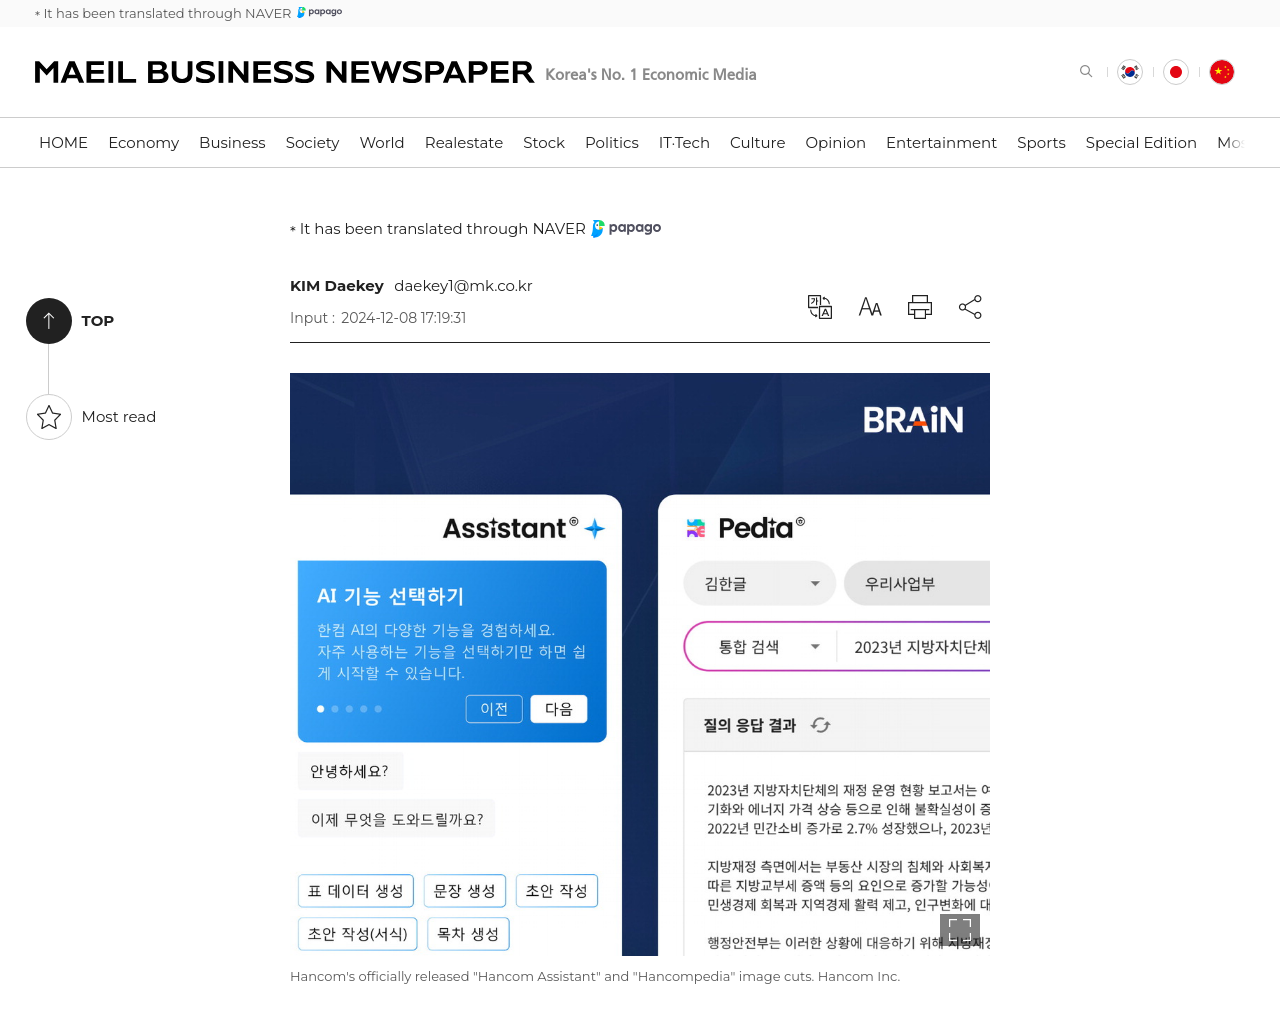Switch to Chinese language flag

pos(1222,72)
